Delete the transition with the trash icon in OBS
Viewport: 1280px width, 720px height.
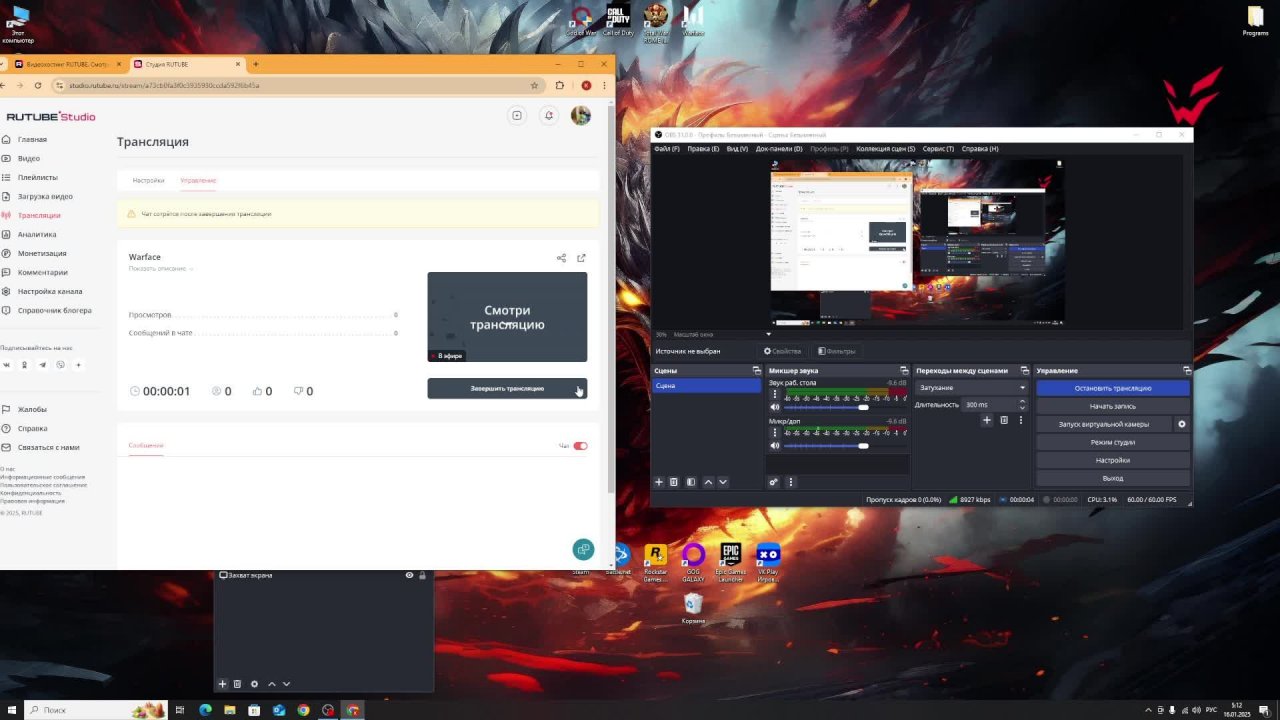pyautogui.click(x=1004, y=420)
